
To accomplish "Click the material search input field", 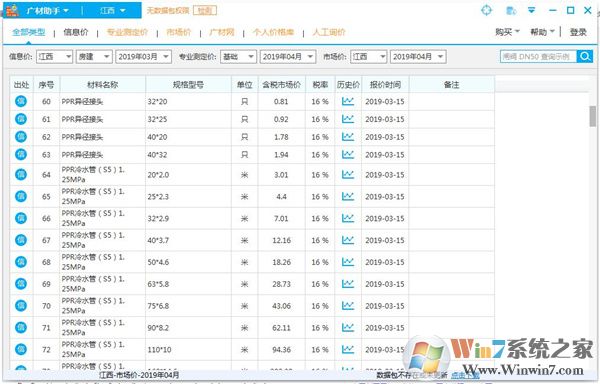I will [x=538, y=57].
